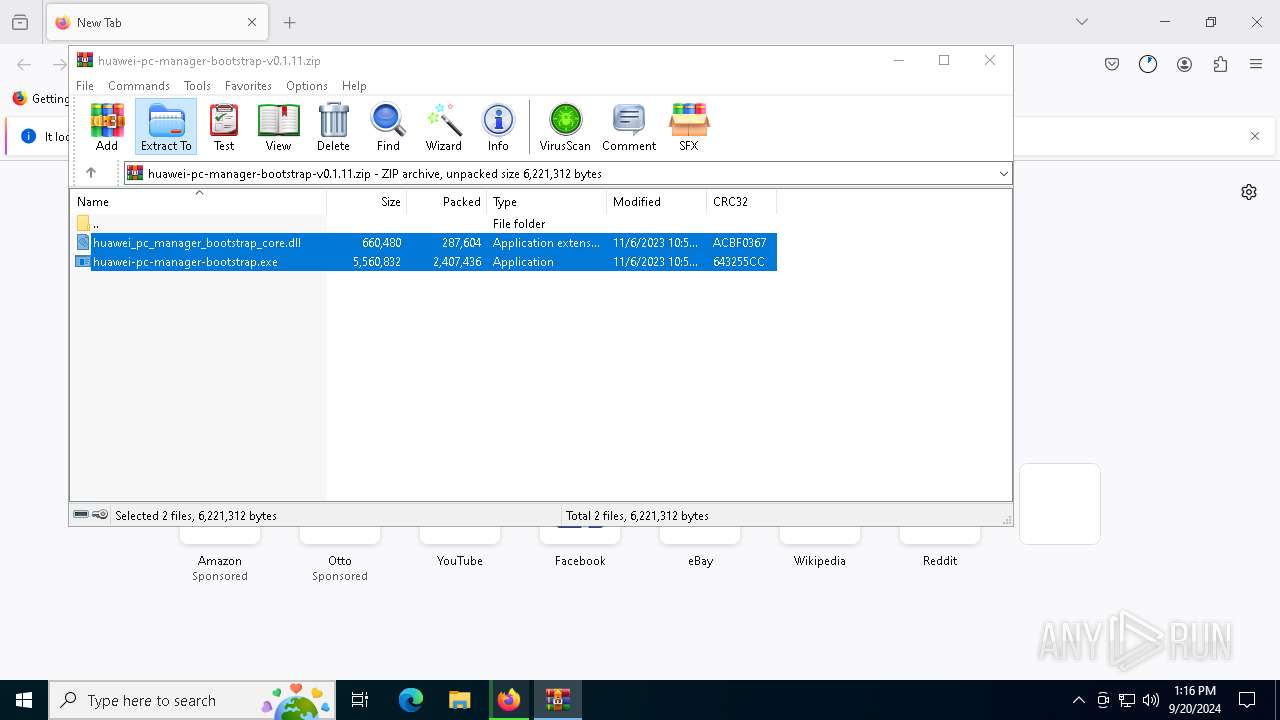Open the Help menu
The height and width of the screenshot is (720, 1280).
pos(354,86)
